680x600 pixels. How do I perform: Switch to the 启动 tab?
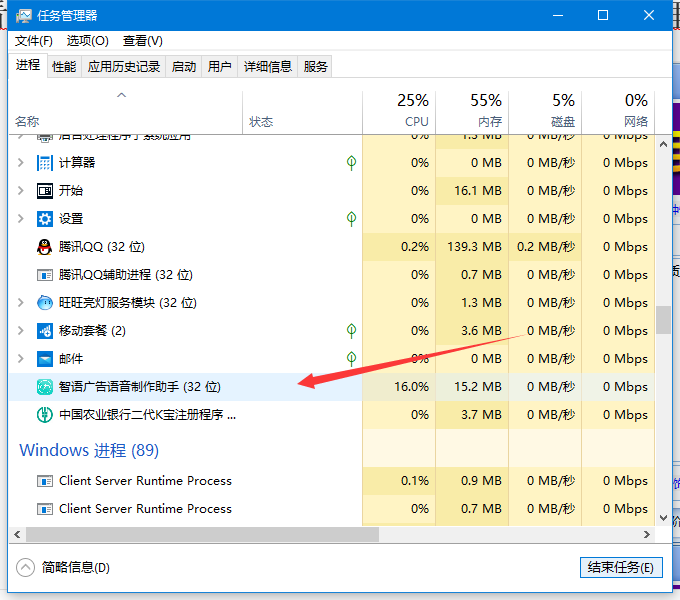[184, 67]
